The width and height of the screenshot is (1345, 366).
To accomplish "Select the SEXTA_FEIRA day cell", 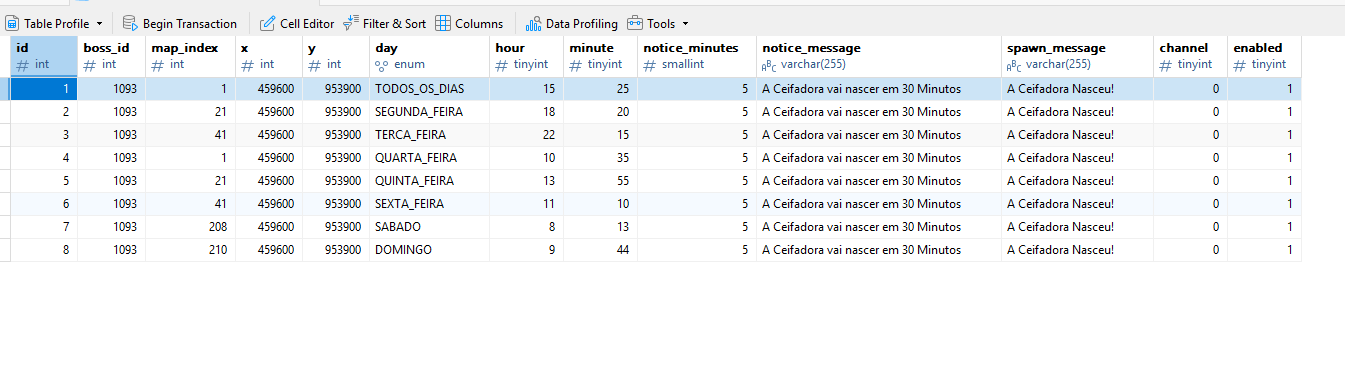I will pos(429,203).
